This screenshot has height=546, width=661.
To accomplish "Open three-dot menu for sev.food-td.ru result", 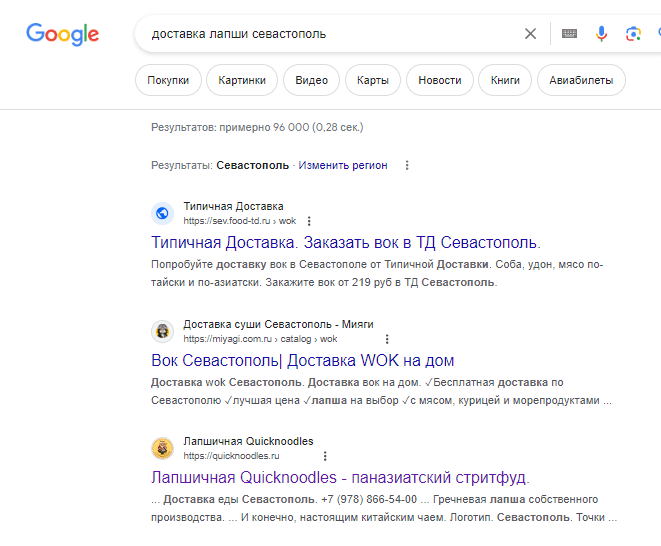I will point(309,221).
